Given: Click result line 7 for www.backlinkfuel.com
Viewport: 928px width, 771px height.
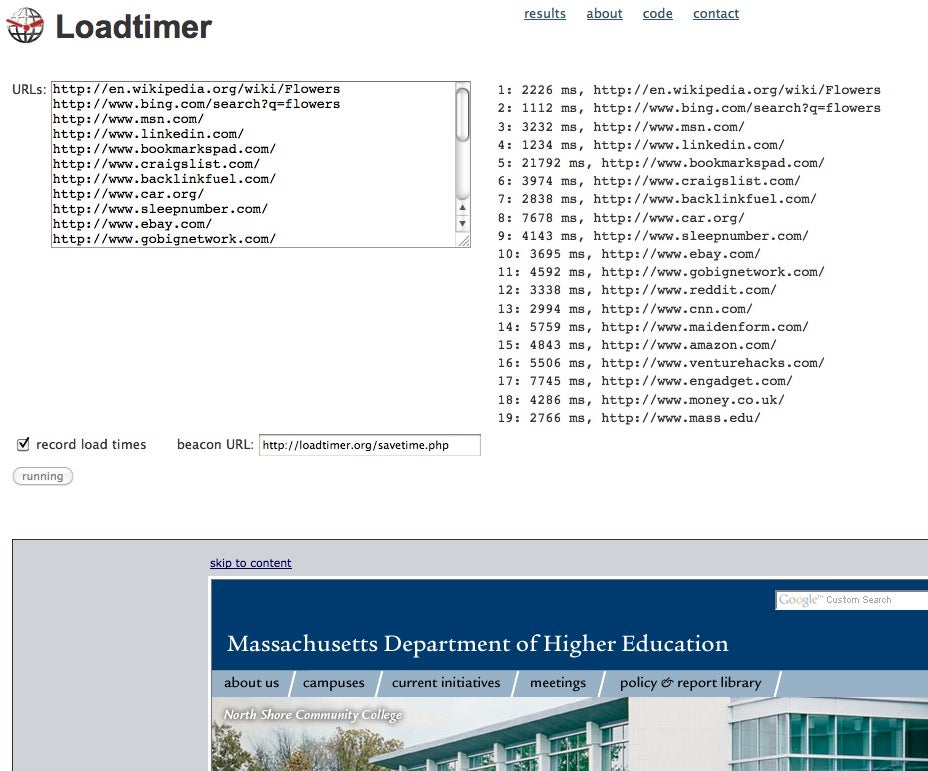Looking at the screenshot, I should [657, 199].
